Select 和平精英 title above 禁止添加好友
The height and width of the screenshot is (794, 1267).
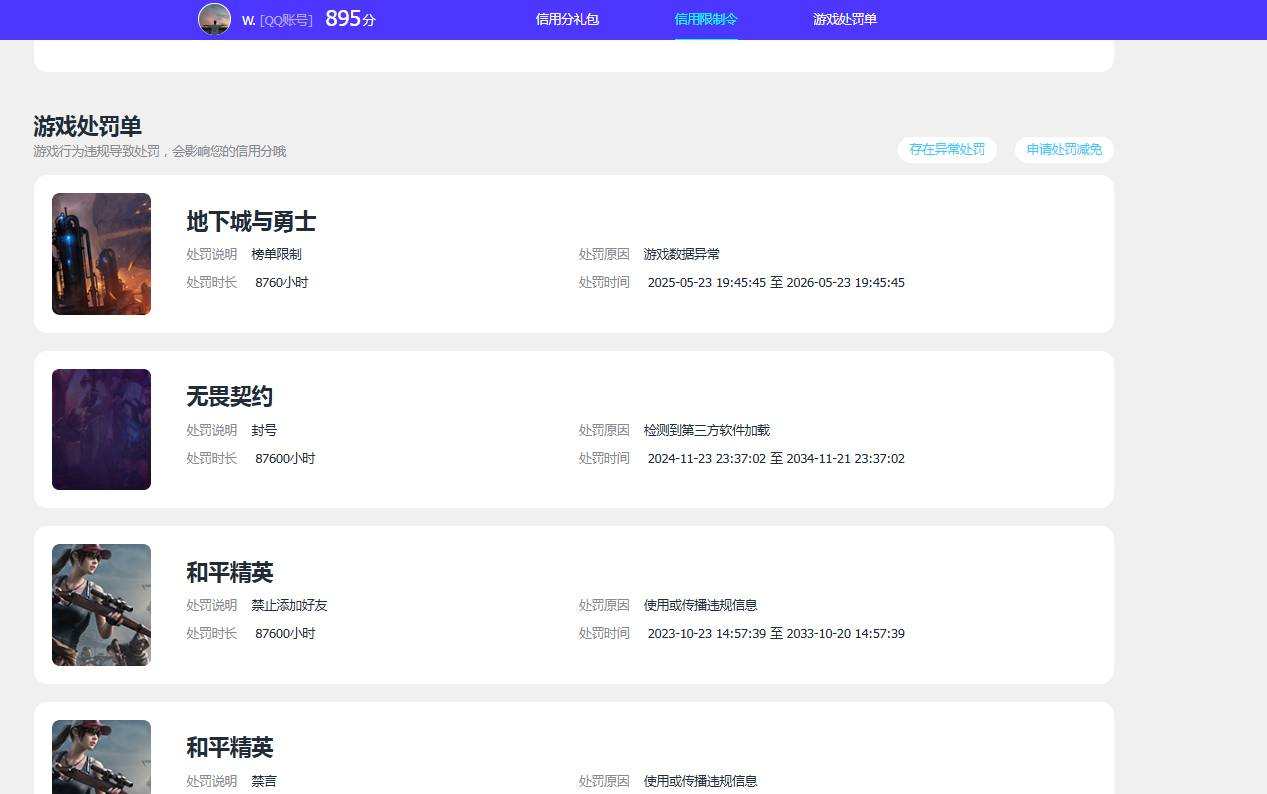[229, 572]
